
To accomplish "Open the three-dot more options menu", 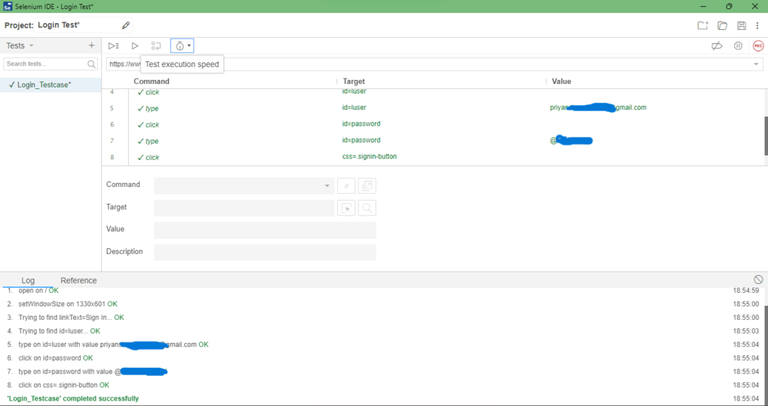I will click(x=757, y=25).
